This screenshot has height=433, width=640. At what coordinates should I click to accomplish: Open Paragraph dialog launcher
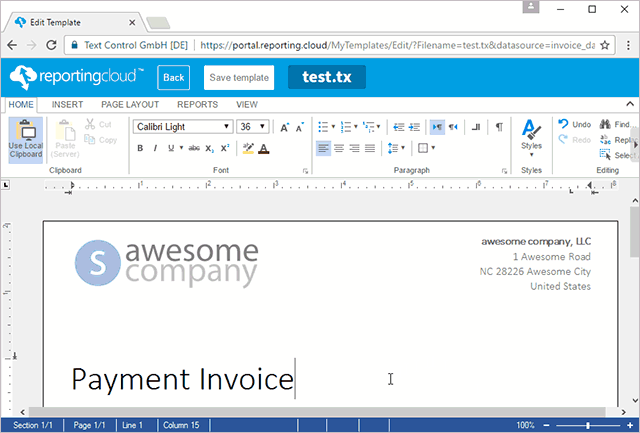(x=504, y=171)
